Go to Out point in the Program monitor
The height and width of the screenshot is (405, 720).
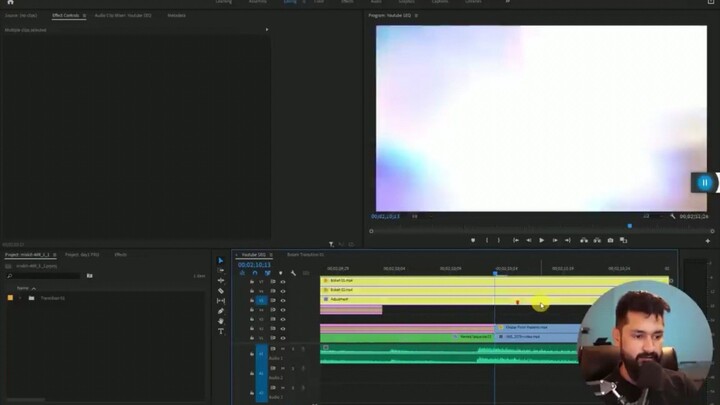click(x=568, y=240)
